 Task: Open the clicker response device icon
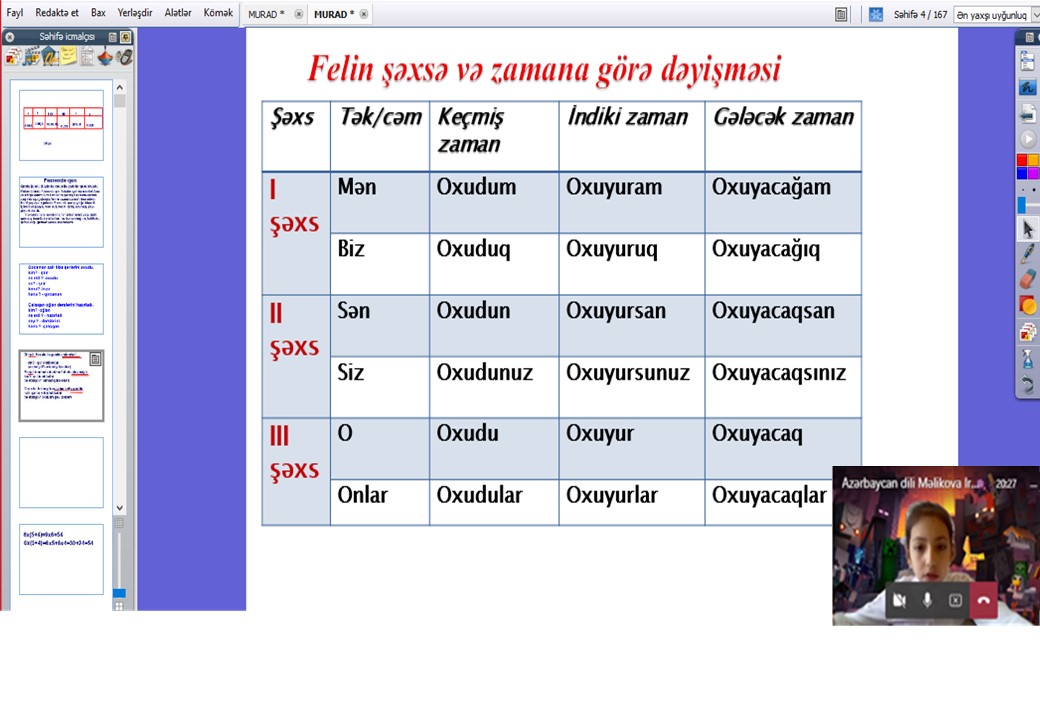pos(124,58)
